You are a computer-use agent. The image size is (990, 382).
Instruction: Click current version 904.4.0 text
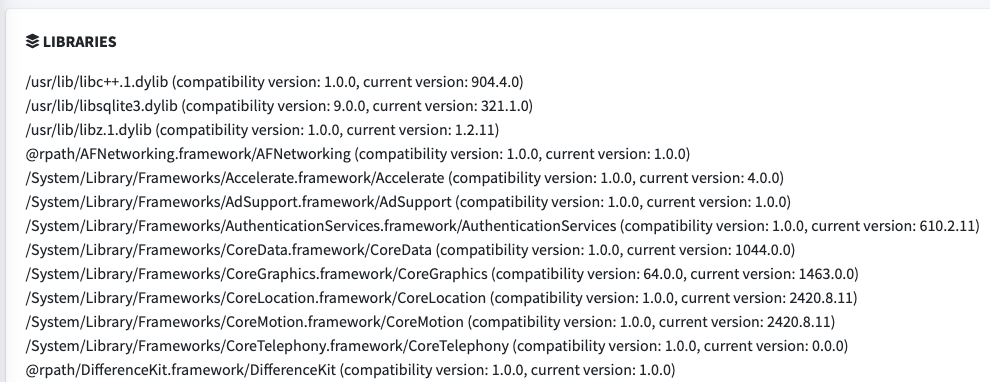click(x=441, y=82)
